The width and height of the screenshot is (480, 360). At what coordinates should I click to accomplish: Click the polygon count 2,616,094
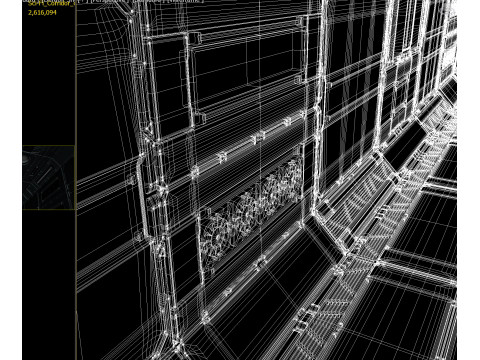tap(42, 13)
